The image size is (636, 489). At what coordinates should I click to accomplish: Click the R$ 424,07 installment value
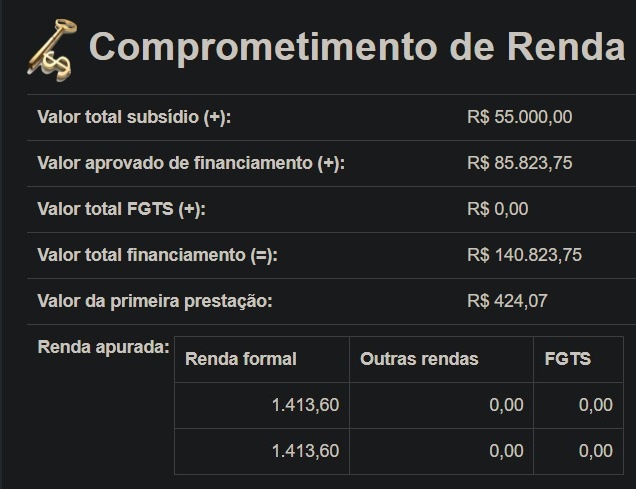click(x=507, y=301)
